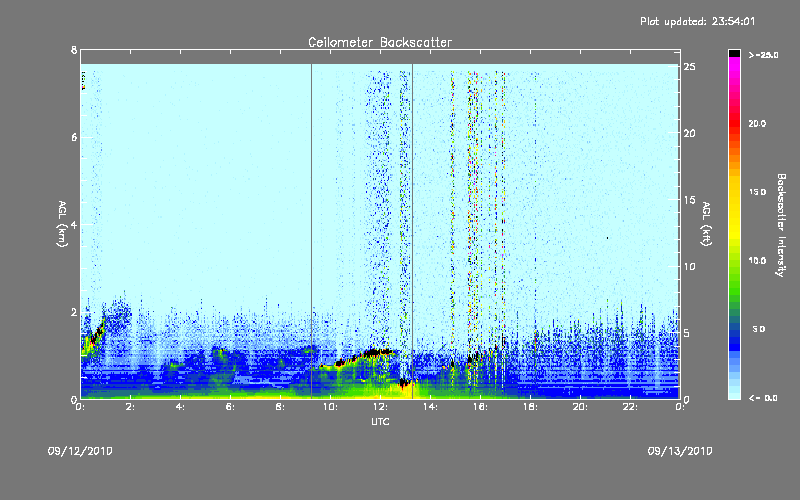Click the right 'AGL (kft)' axis label

(706, 224)
